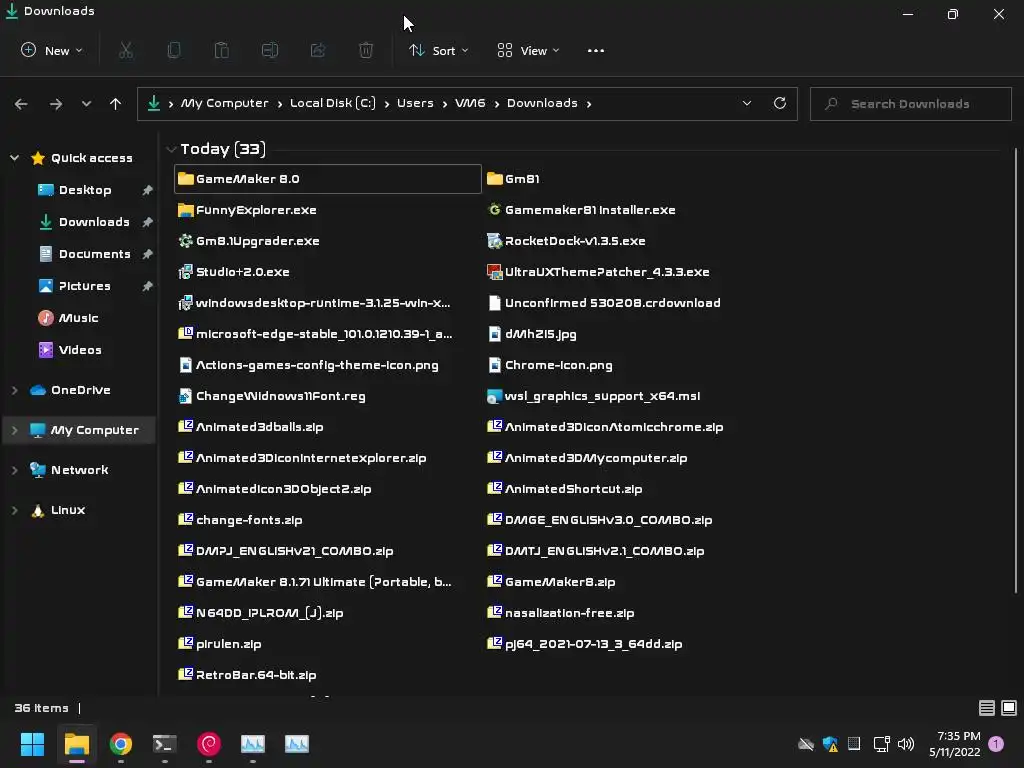The height and width of the screenshot is (768, 1024).
Task: Expand My Computer tree node
Action: click(14, 430)
